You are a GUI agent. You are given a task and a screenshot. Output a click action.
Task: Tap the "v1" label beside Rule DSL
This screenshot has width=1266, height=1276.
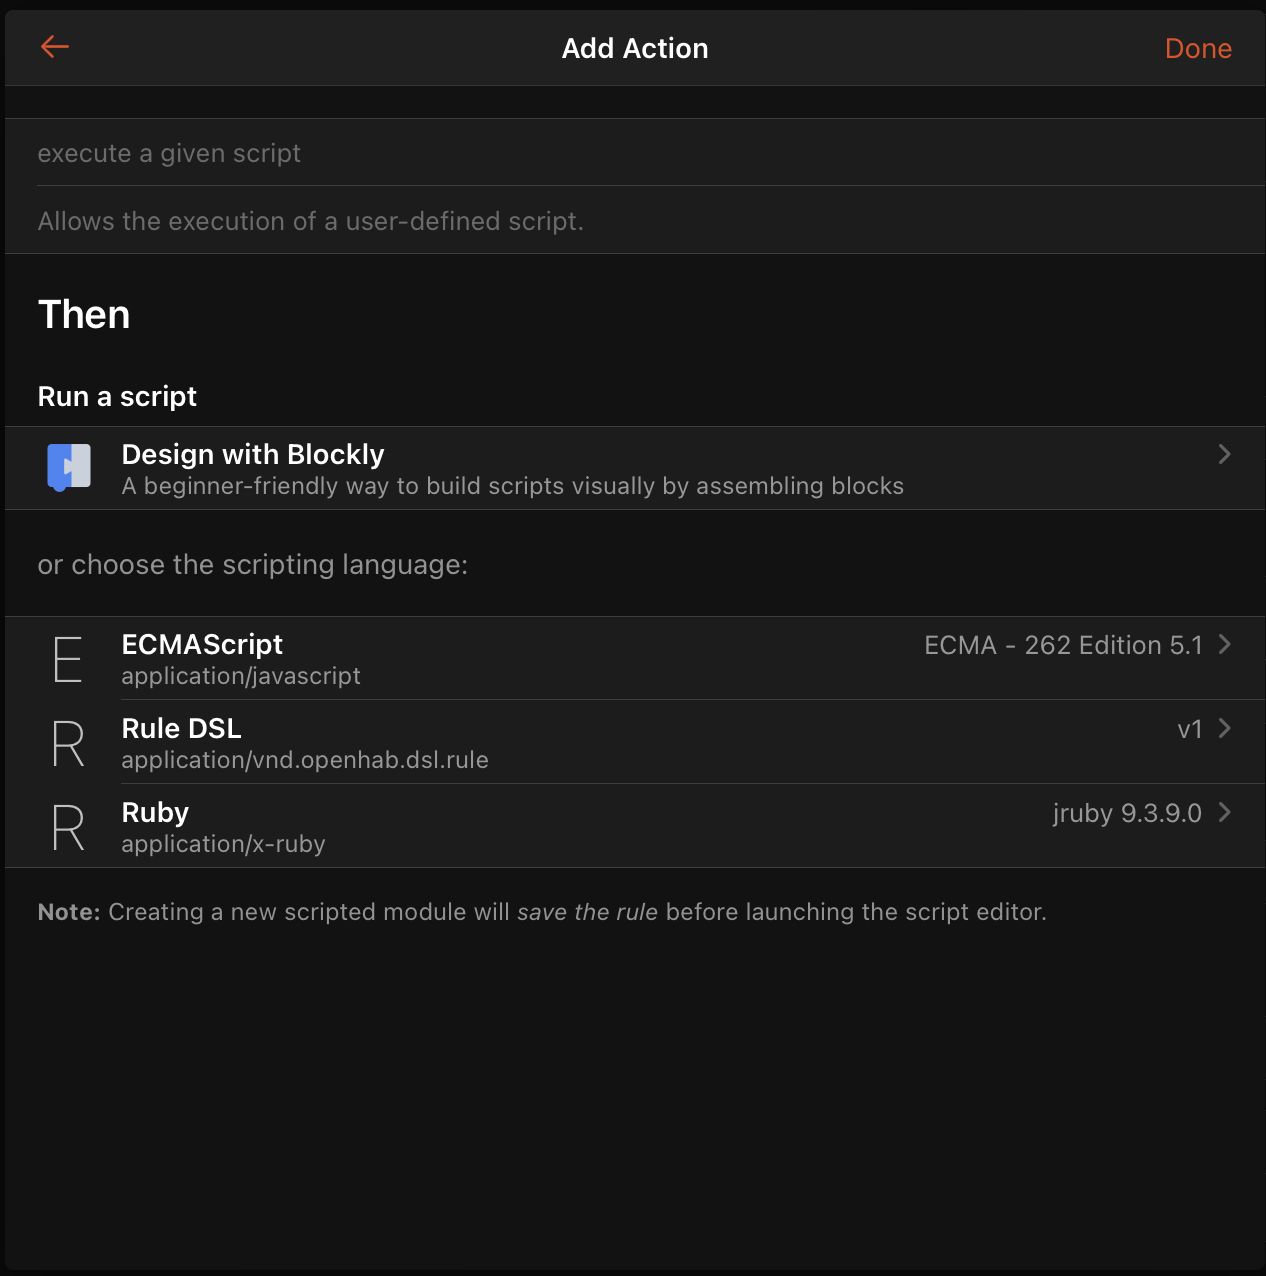coord(1191,729)
